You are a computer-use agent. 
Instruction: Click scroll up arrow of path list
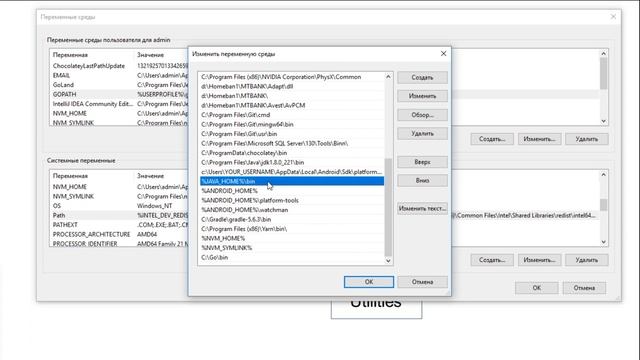pyautogui.click(x=388, y=77)
